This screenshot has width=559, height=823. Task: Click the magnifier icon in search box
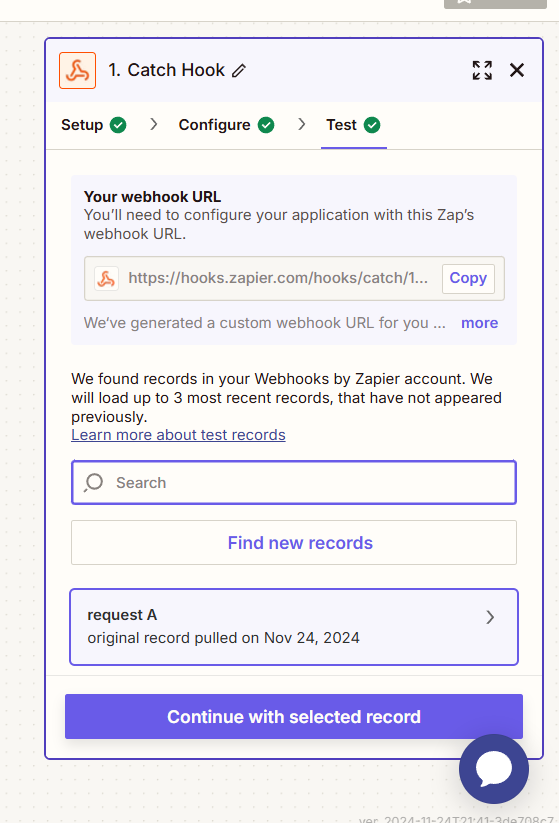94,482
